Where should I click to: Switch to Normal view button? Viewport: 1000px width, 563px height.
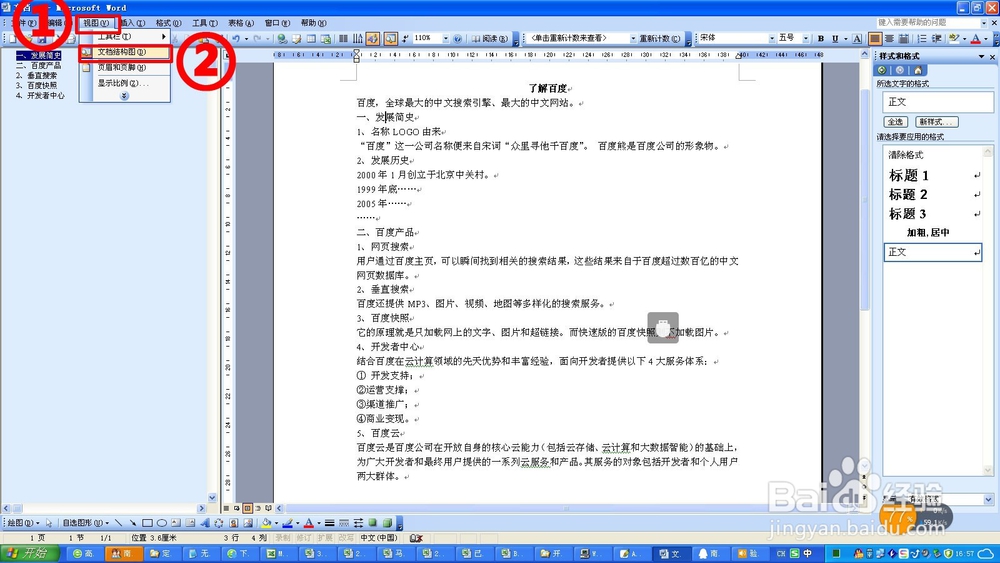point(226,508)
